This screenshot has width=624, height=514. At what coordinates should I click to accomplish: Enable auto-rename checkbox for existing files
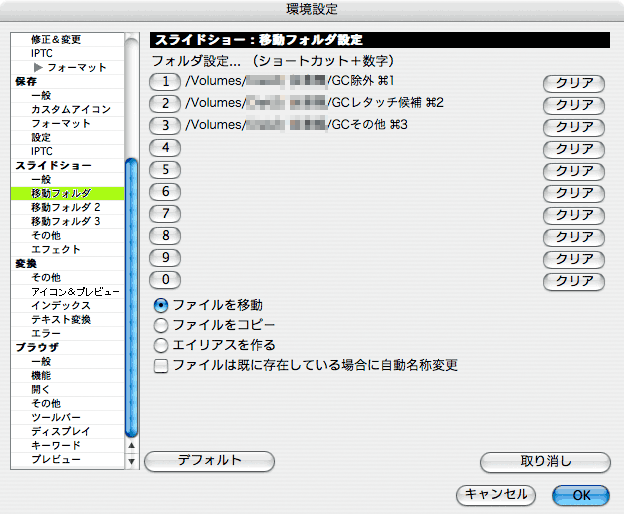pyautogui.click(x=161, y=366)
